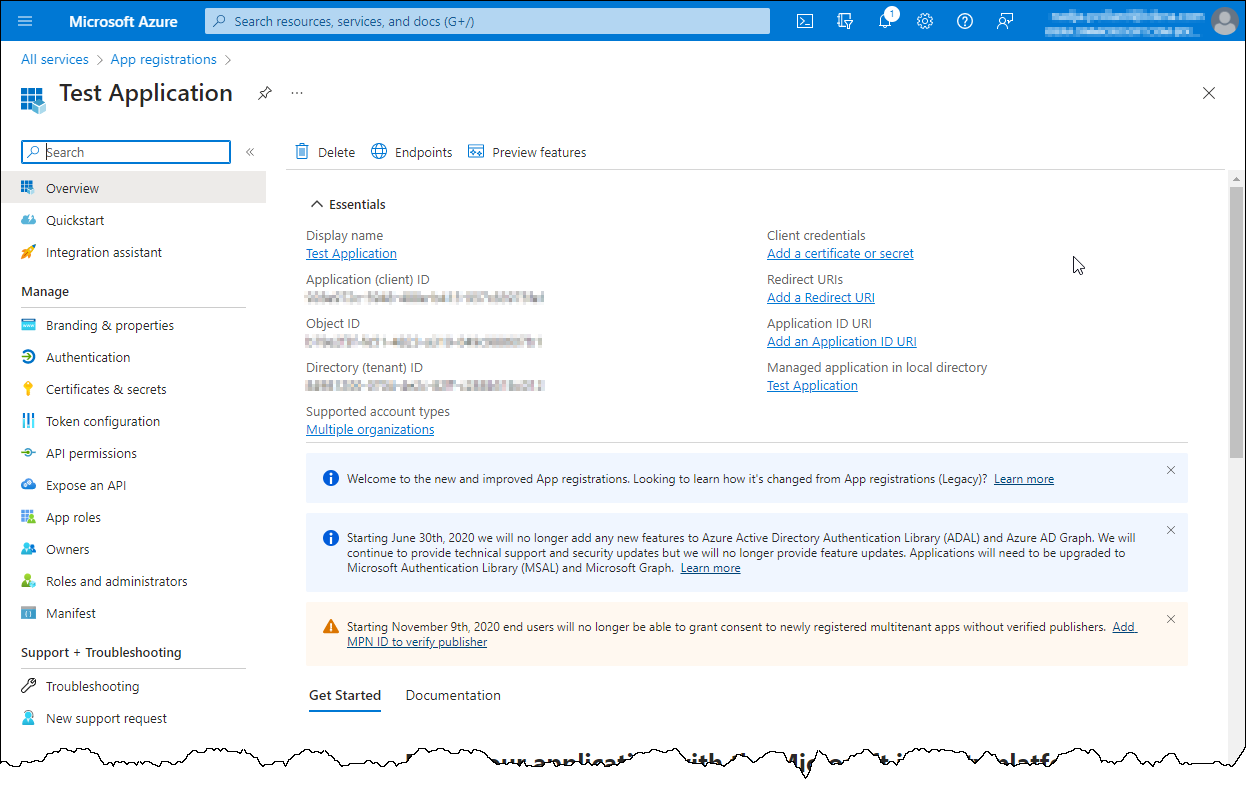Click Add an Application ID URI
This screenshot has height=787, width=1246.
pyautogui.click(x=842, y=341)
